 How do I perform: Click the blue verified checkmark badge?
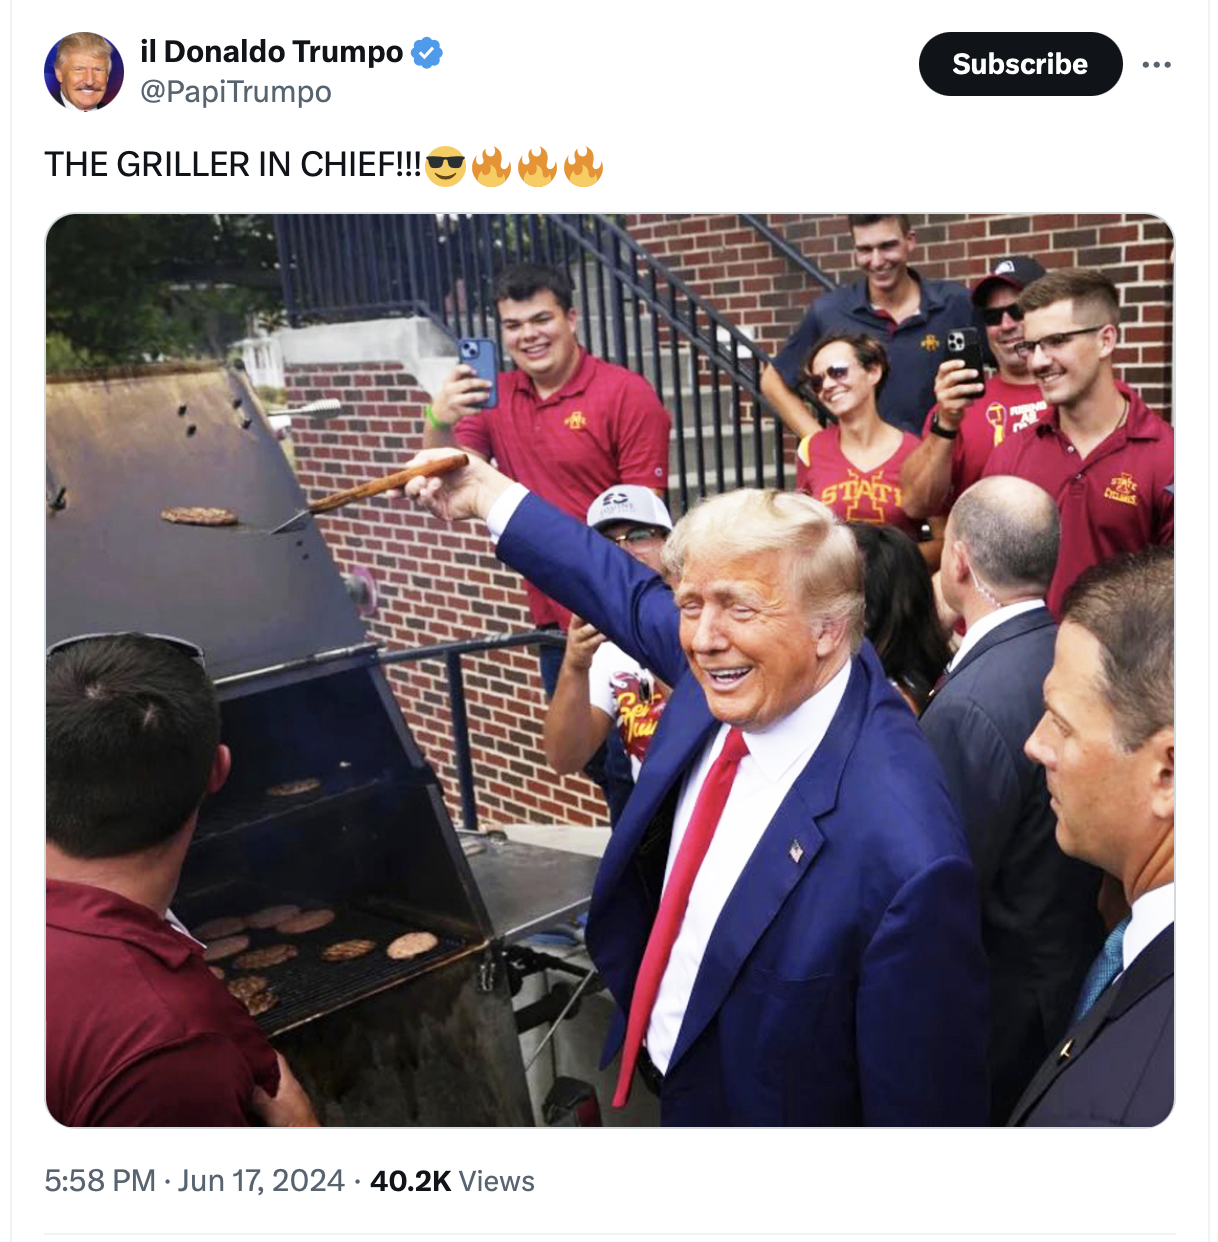428,52
